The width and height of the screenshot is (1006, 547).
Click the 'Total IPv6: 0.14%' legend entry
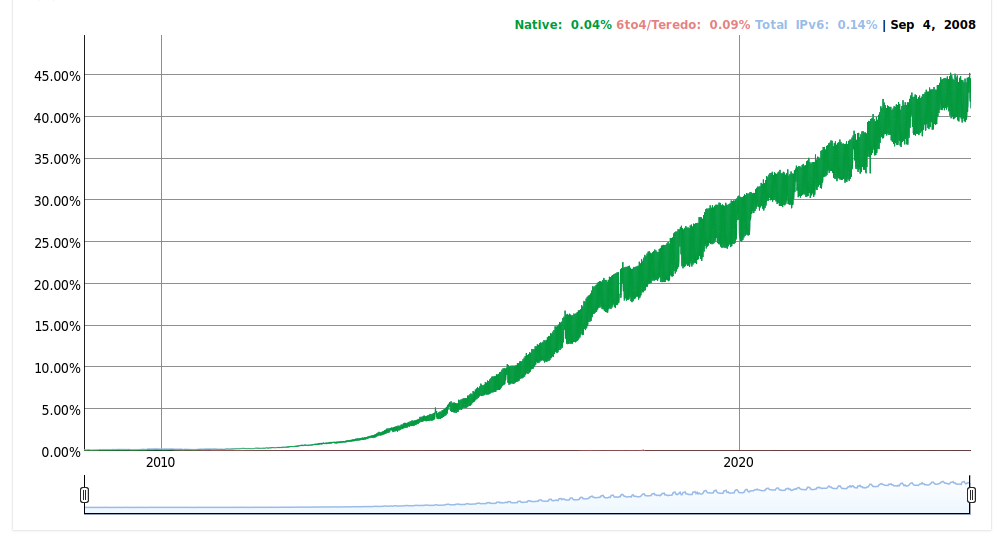(815, 25)
